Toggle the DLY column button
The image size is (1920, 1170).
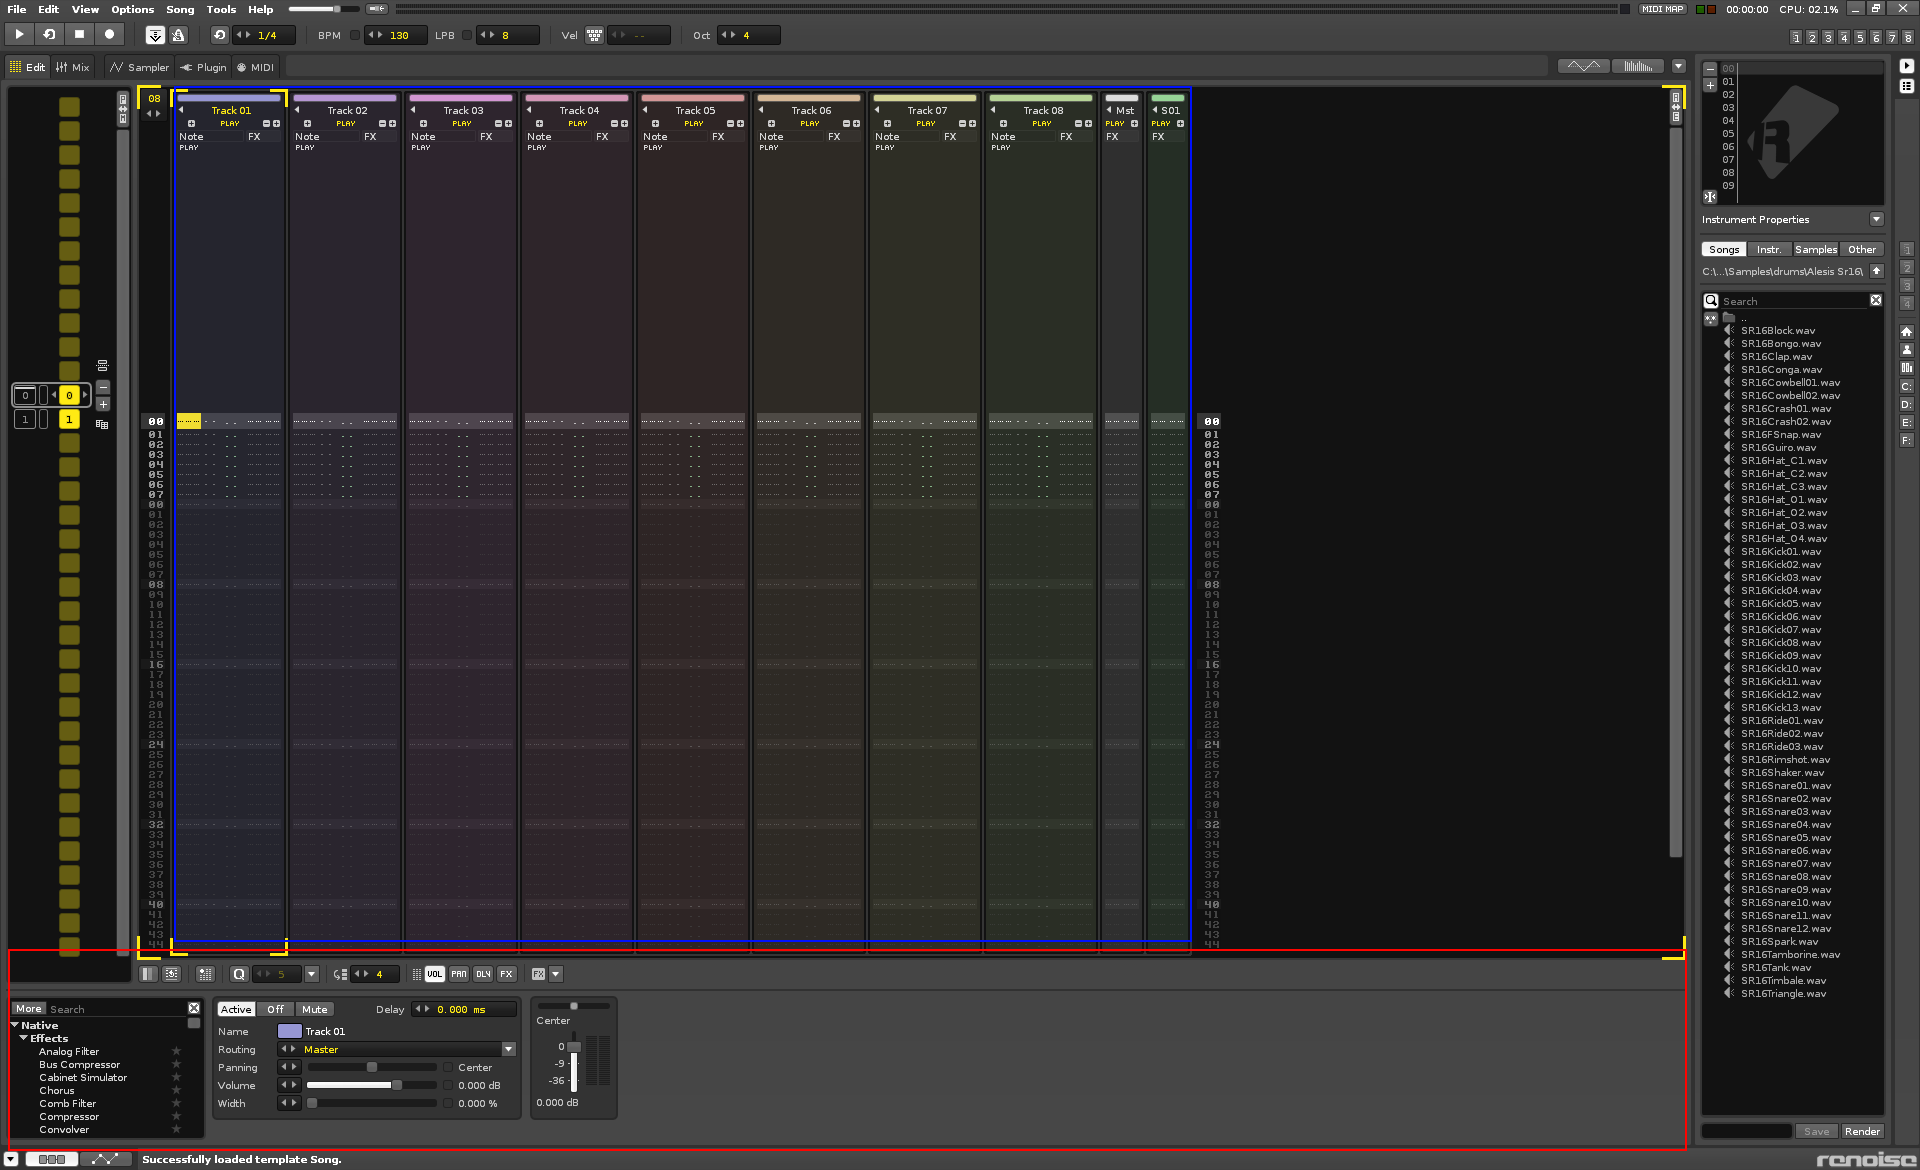click(482, 974)
